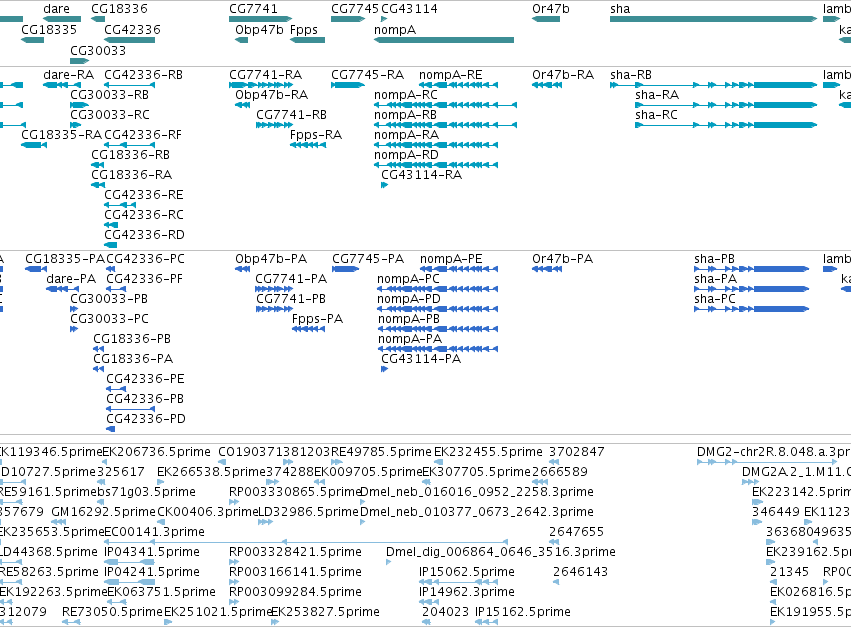851x627 pixels.
Task: Select the CG7741 gene bar
Action: (x=261, y=19)
